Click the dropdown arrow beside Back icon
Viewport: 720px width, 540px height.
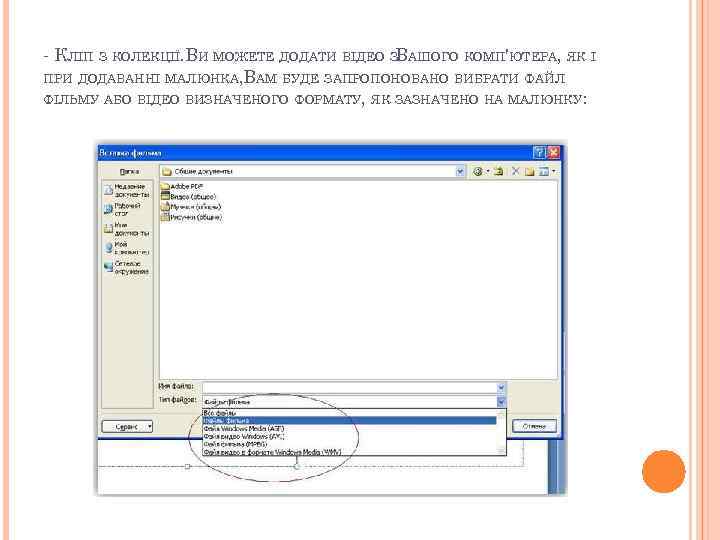click(488, 172)
